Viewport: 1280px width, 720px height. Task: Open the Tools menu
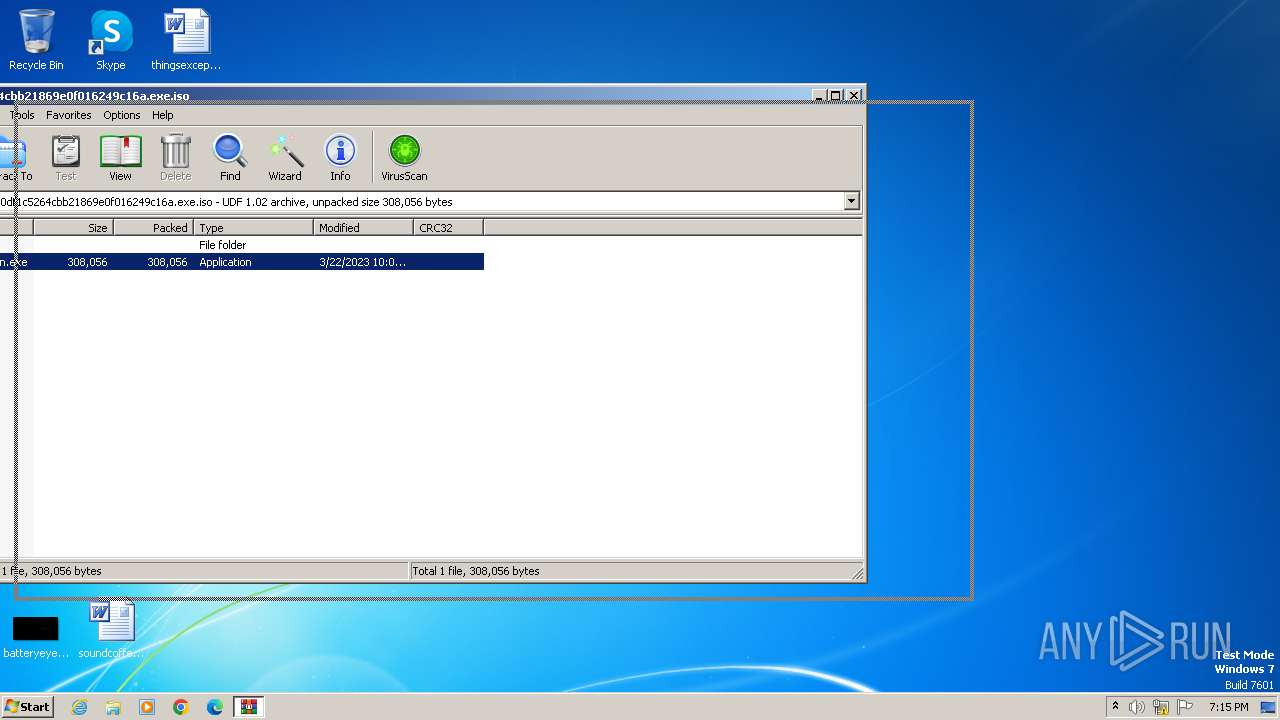pos(22,115)
